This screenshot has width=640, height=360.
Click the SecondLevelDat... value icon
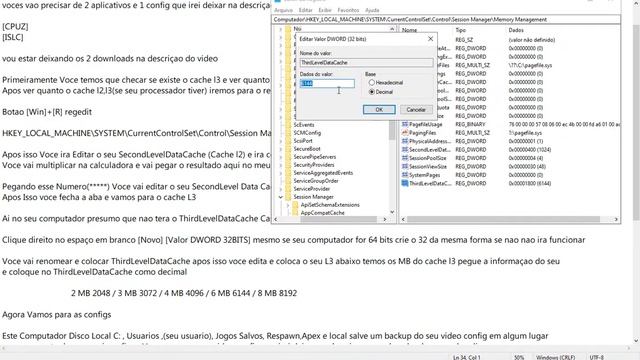coord(405,150)
